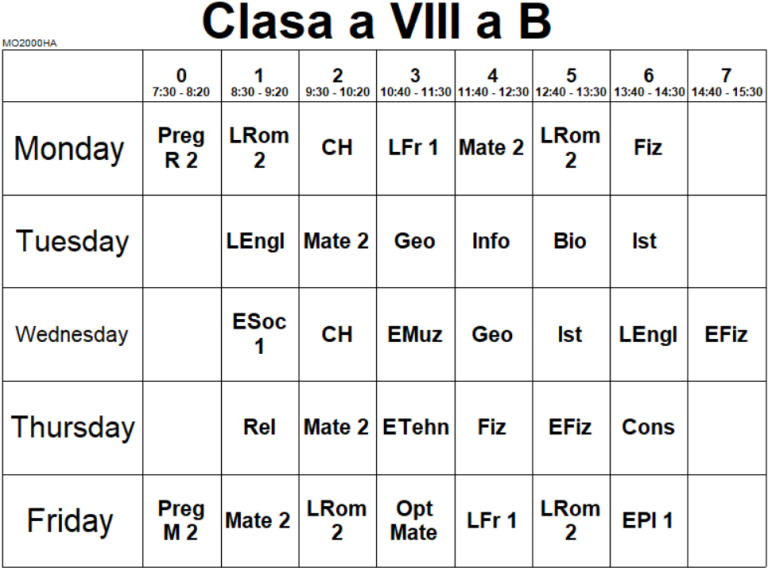This screenshot has height=568, width=768.
Task: Select the EMuz cell on Wednesday
Action: pos(415,334)
